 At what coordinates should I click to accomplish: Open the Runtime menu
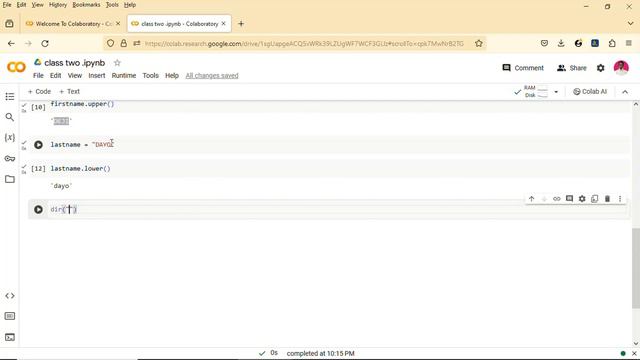[124, 76]
